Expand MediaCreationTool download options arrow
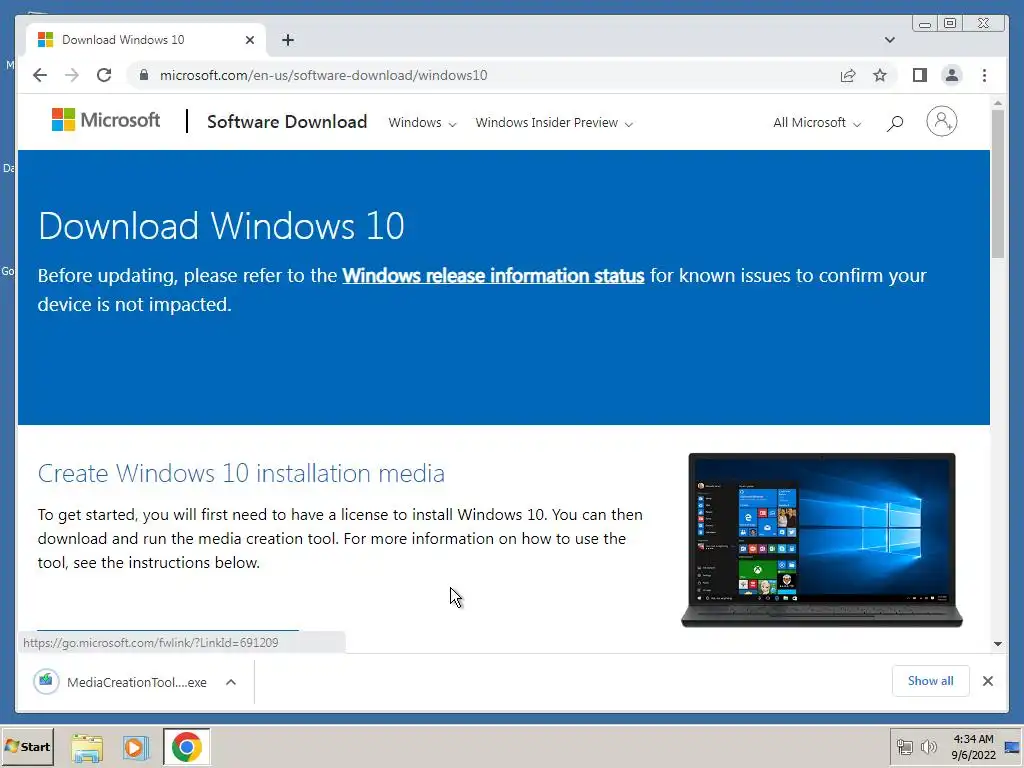 coord(231,682)
